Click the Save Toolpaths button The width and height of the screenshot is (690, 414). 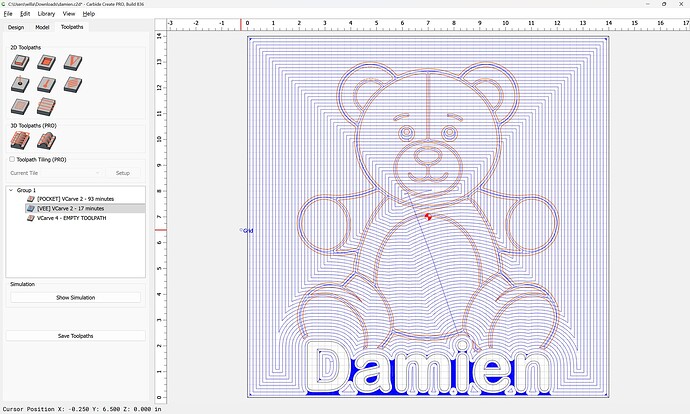coord(76,336)
